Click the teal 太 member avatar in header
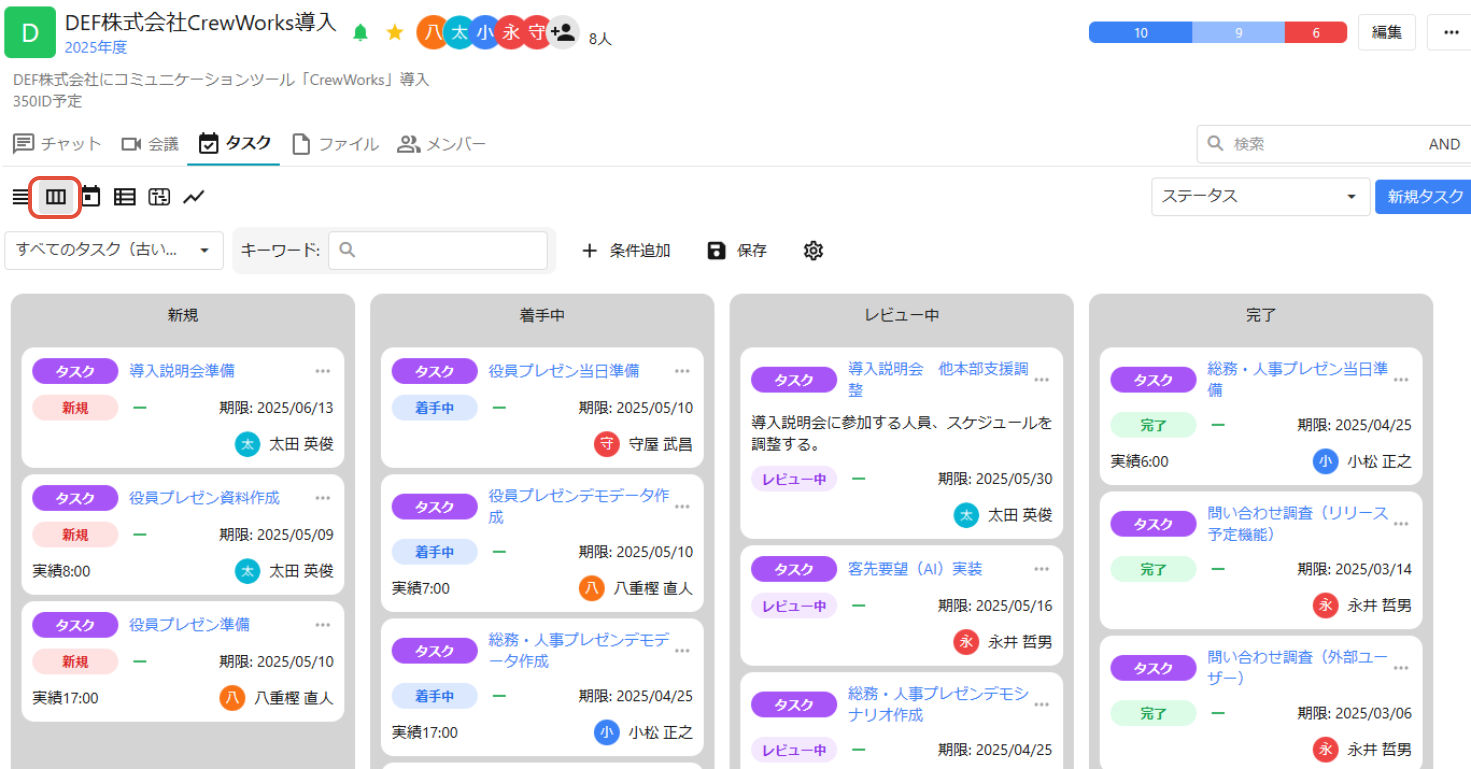The image size is (1471, 769). pyautogui.click(x=458, y=32)
